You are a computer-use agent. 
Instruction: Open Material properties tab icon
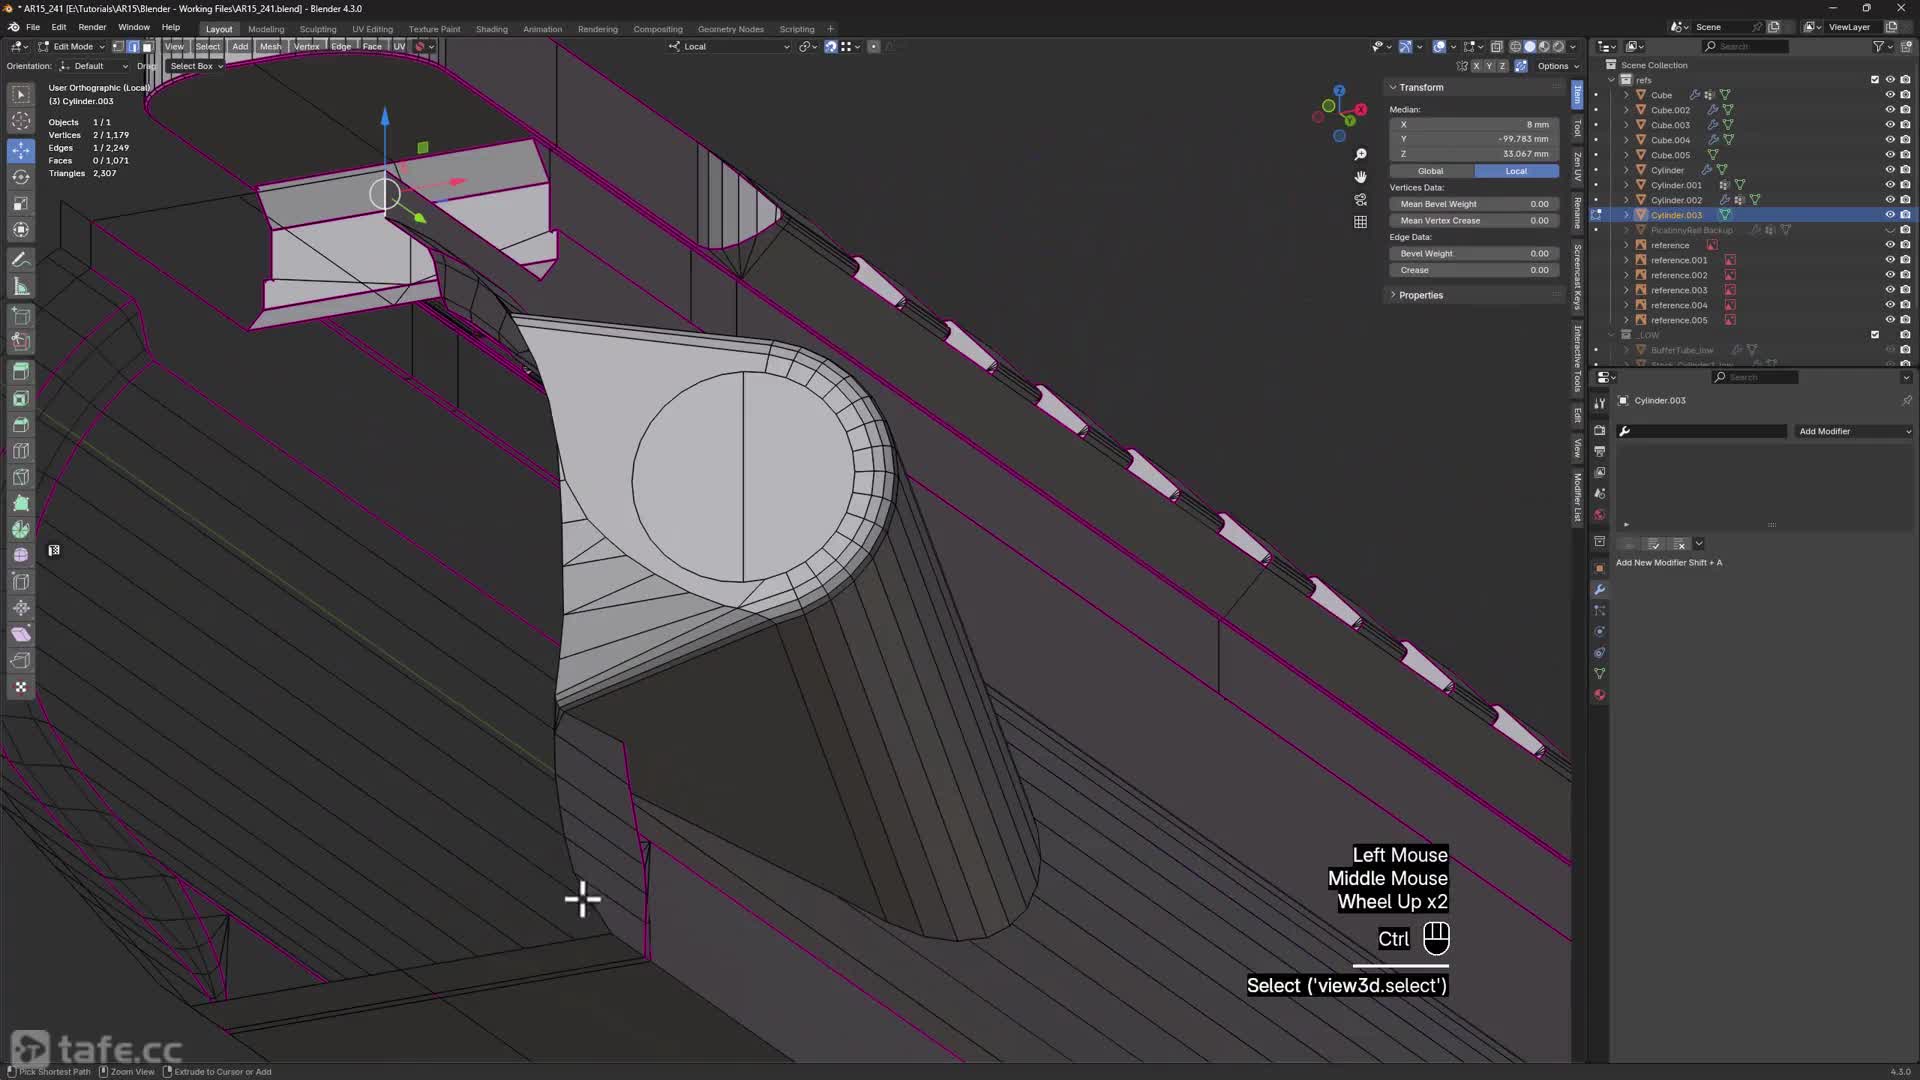click(x=1599, y=695)
